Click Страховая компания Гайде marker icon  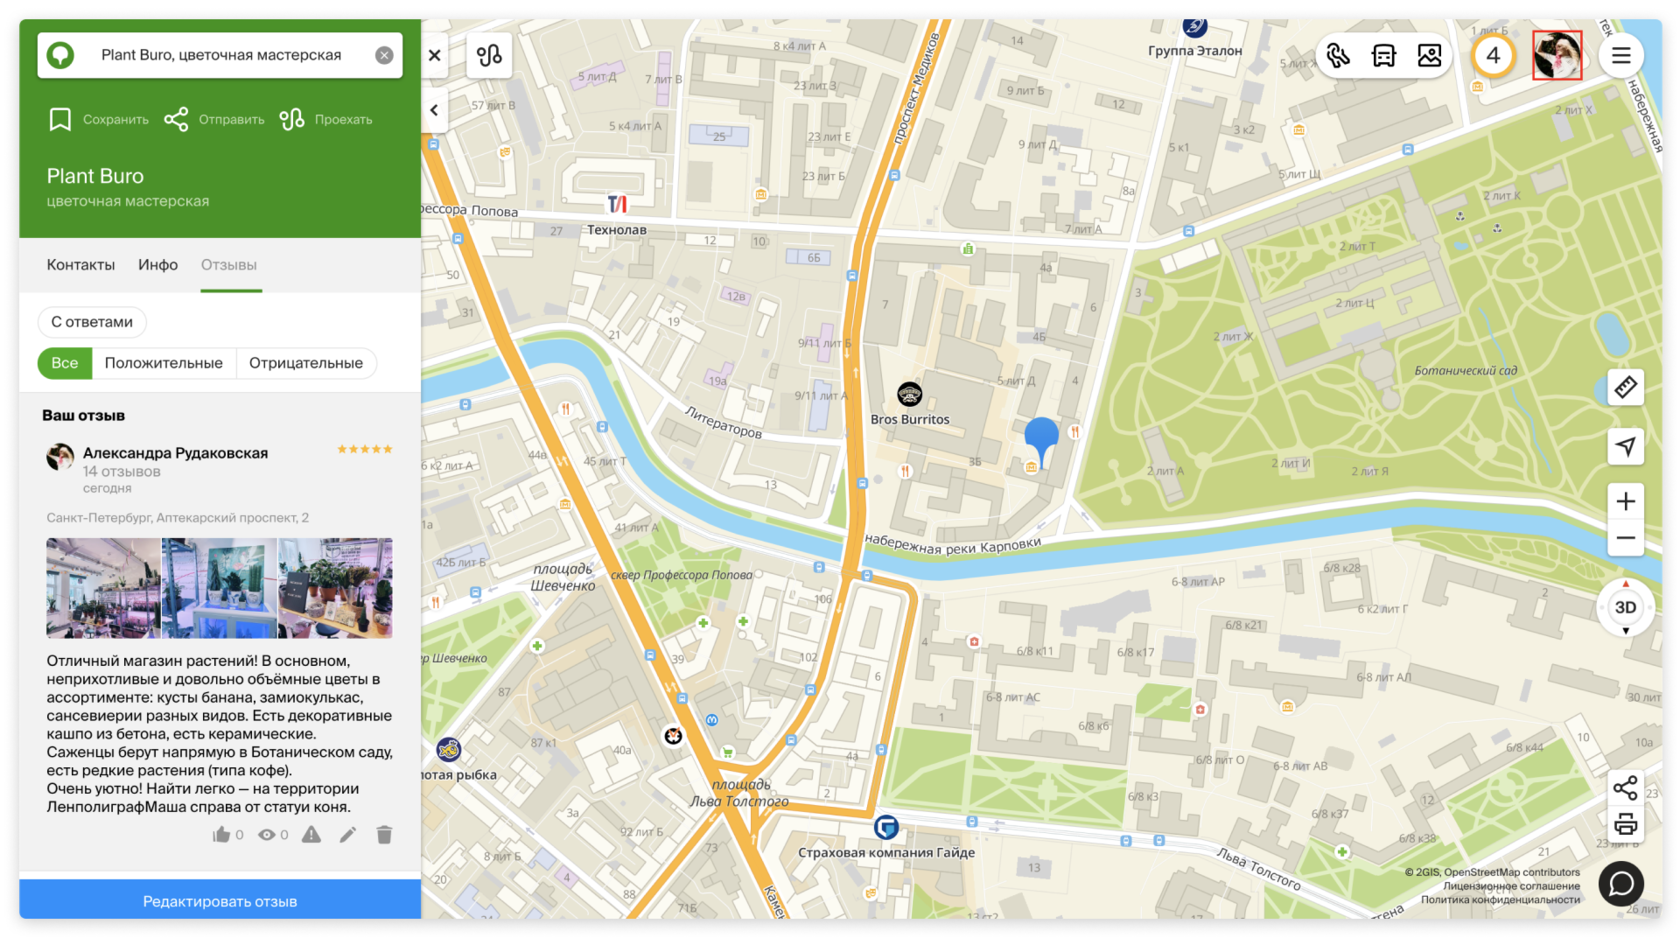point(886,827)
